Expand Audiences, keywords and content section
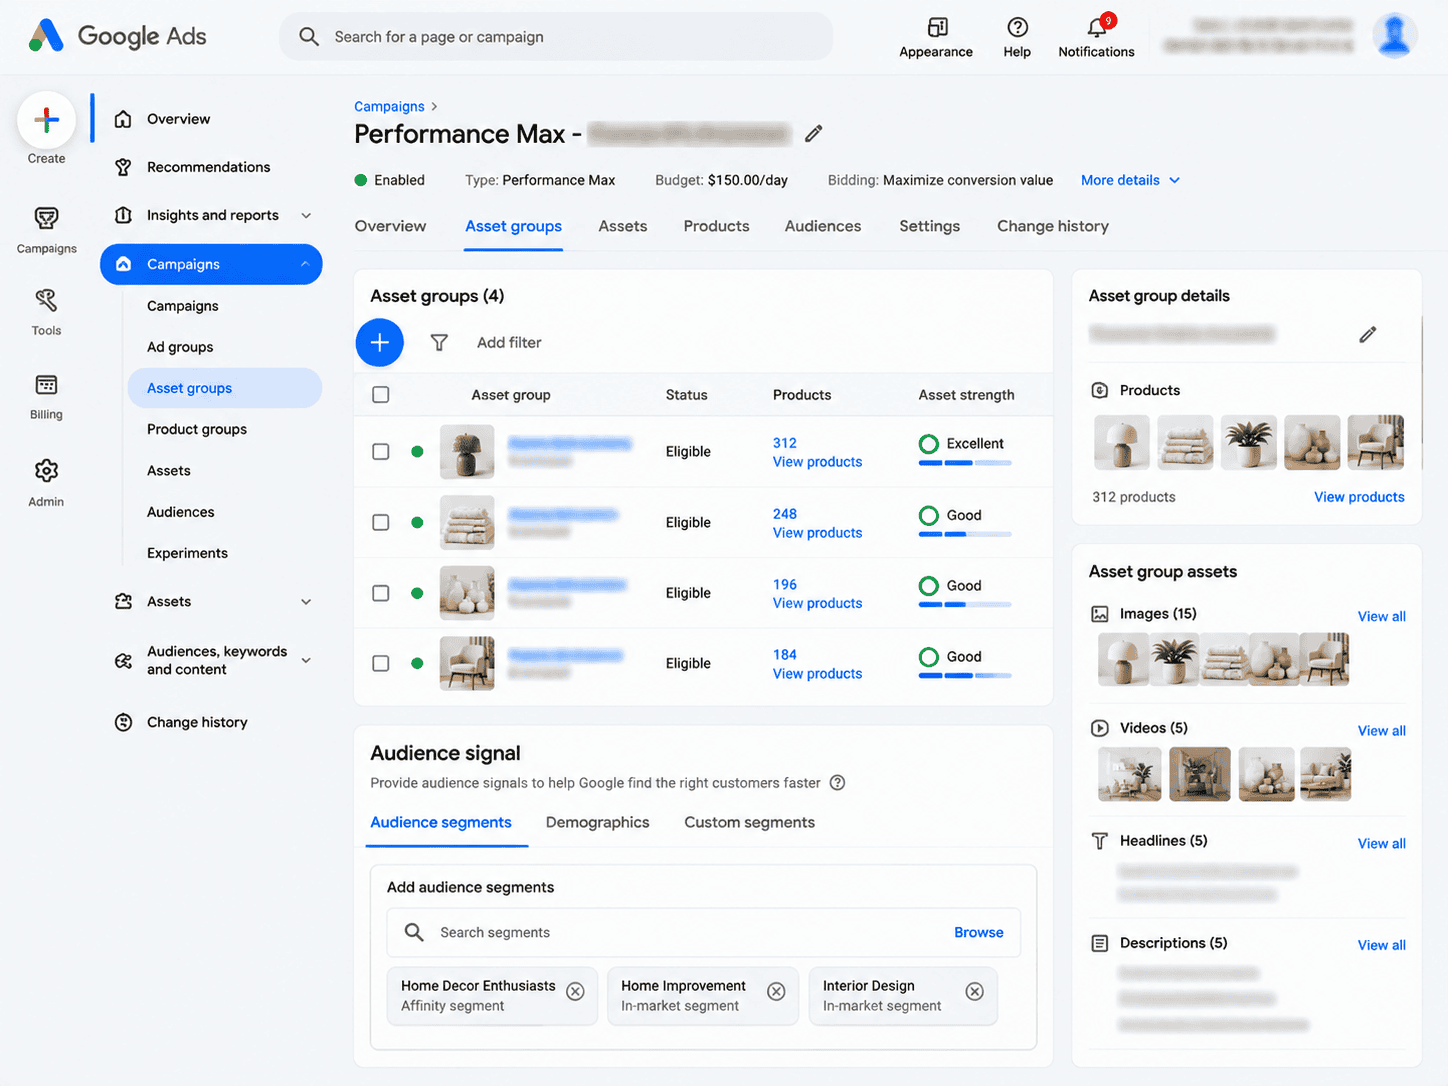 click(306, 660)
